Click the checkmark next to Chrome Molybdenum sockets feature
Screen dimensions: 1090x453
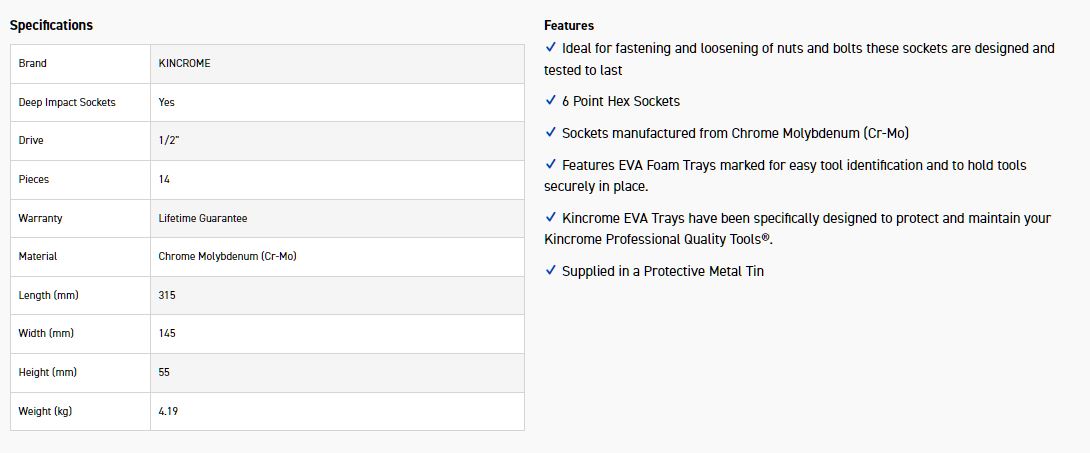click(x=550, y=133)
